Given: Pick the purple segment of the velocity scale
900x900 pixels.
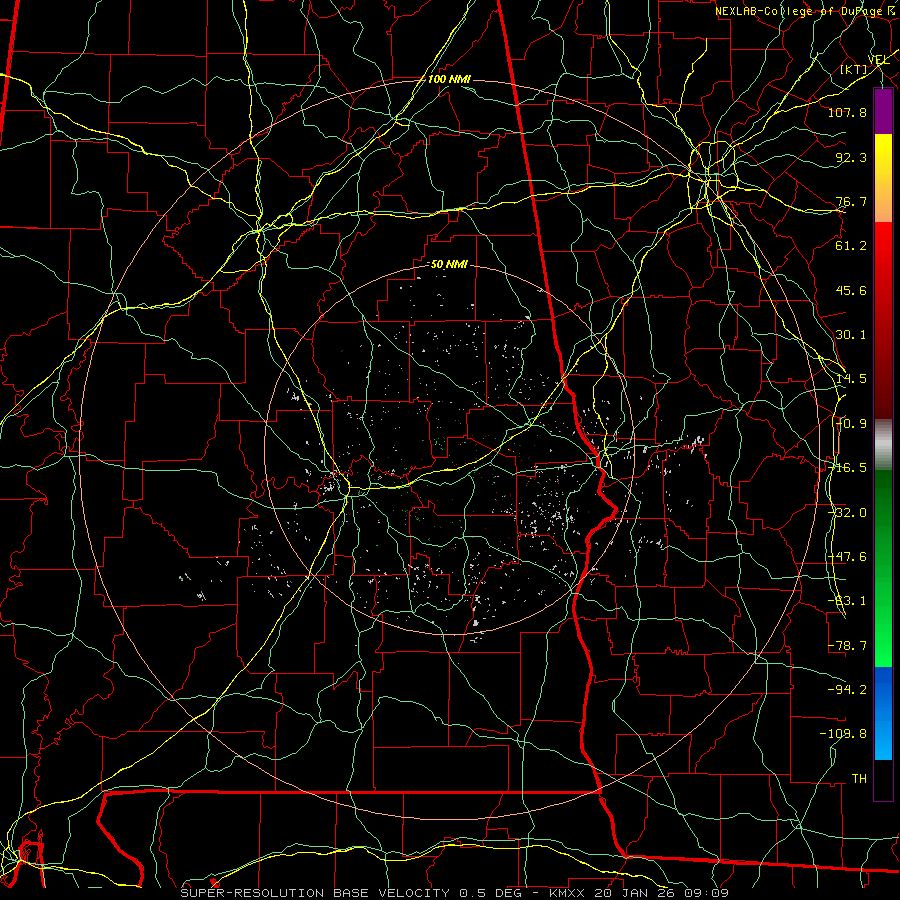Looking at the screenshot, I should (x=883, y=111).
